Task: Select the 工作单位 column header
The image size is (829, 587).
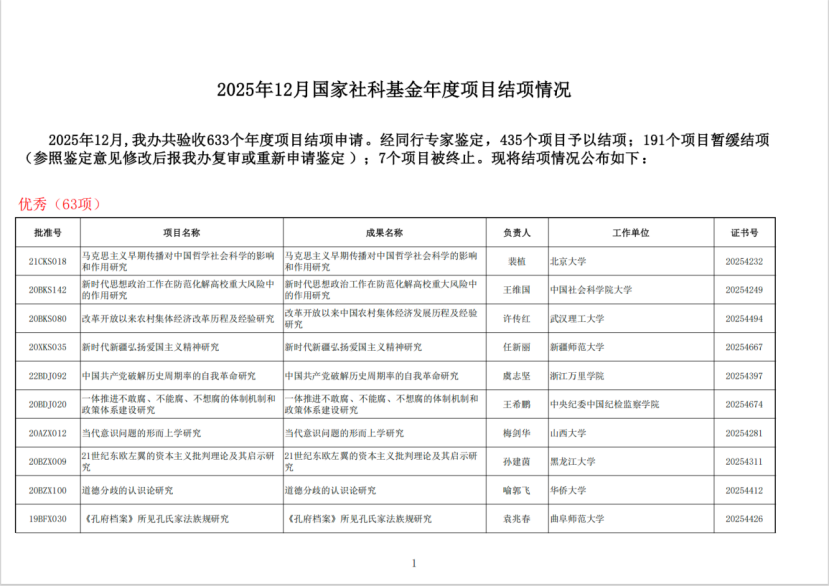Action: click(630, 232)
